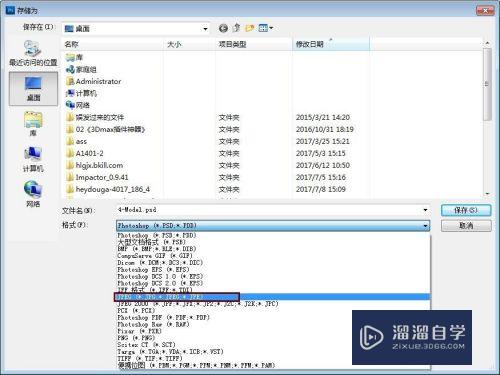The width and height of the screenshot is (500, 375).
Task: Open the 文件名 history dropdown arrow
Action: pyautogui.click(x=425, y=210)
